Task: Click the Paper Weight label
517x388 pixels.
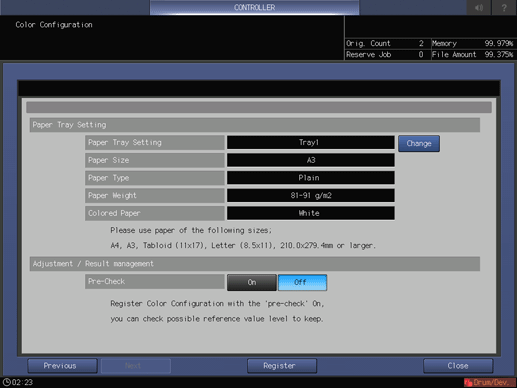Action: tap(155, 196)
